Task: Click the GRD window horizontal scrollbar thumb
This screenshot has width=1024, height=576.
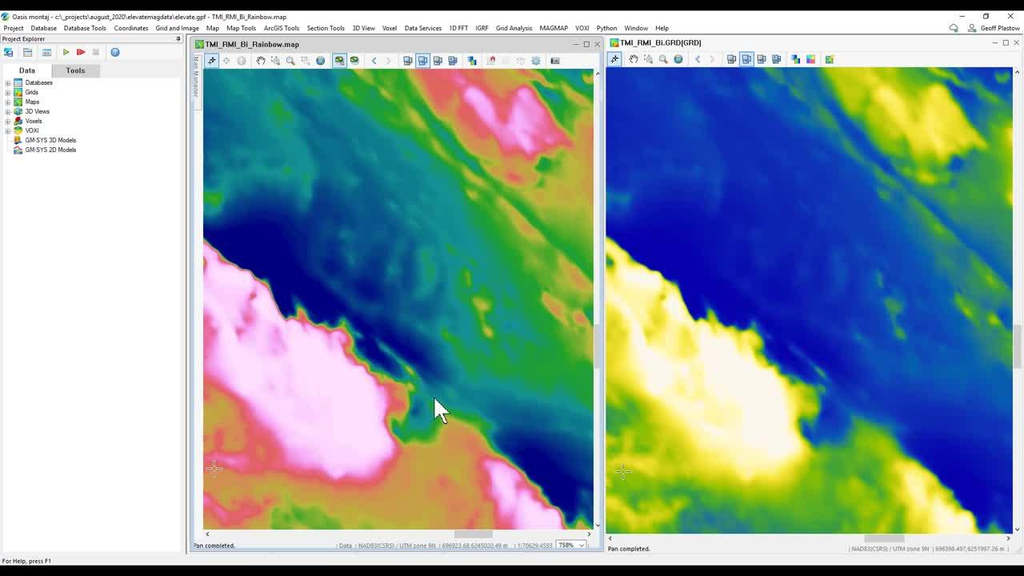Action: pyautogui.click(x=884, y=539)
